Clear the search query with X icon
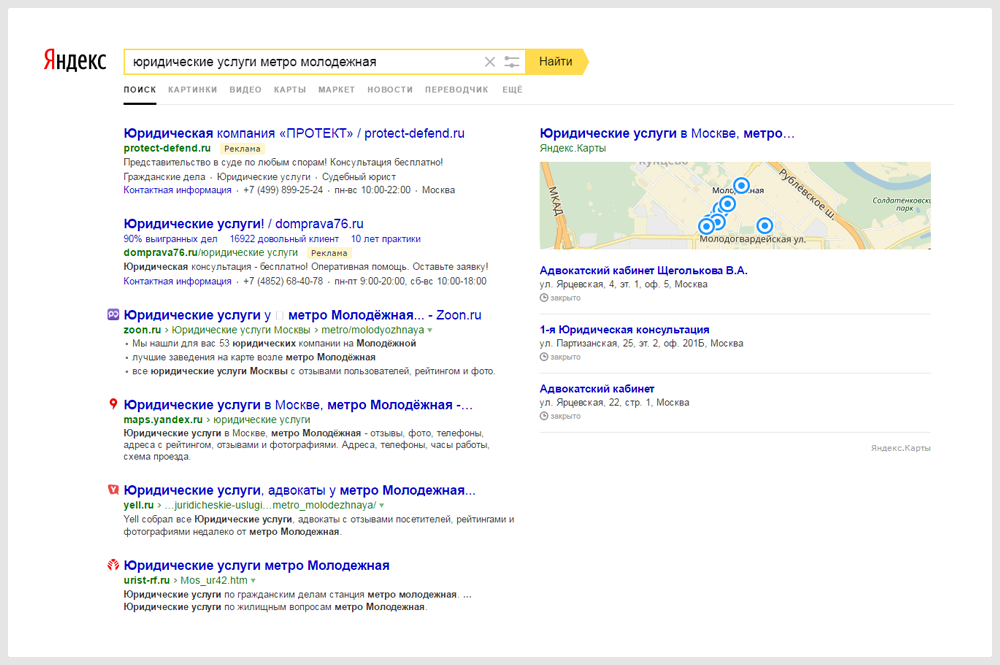 click(x=489, y=62)
